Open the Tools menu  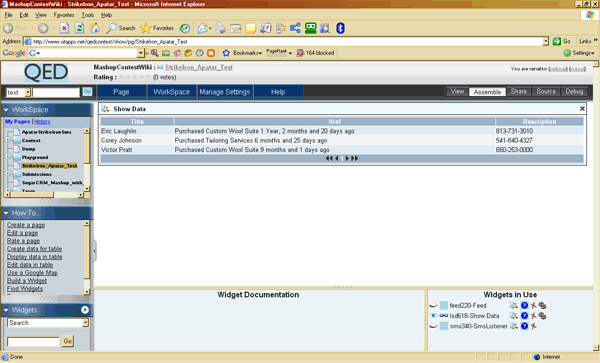[88, 15]
